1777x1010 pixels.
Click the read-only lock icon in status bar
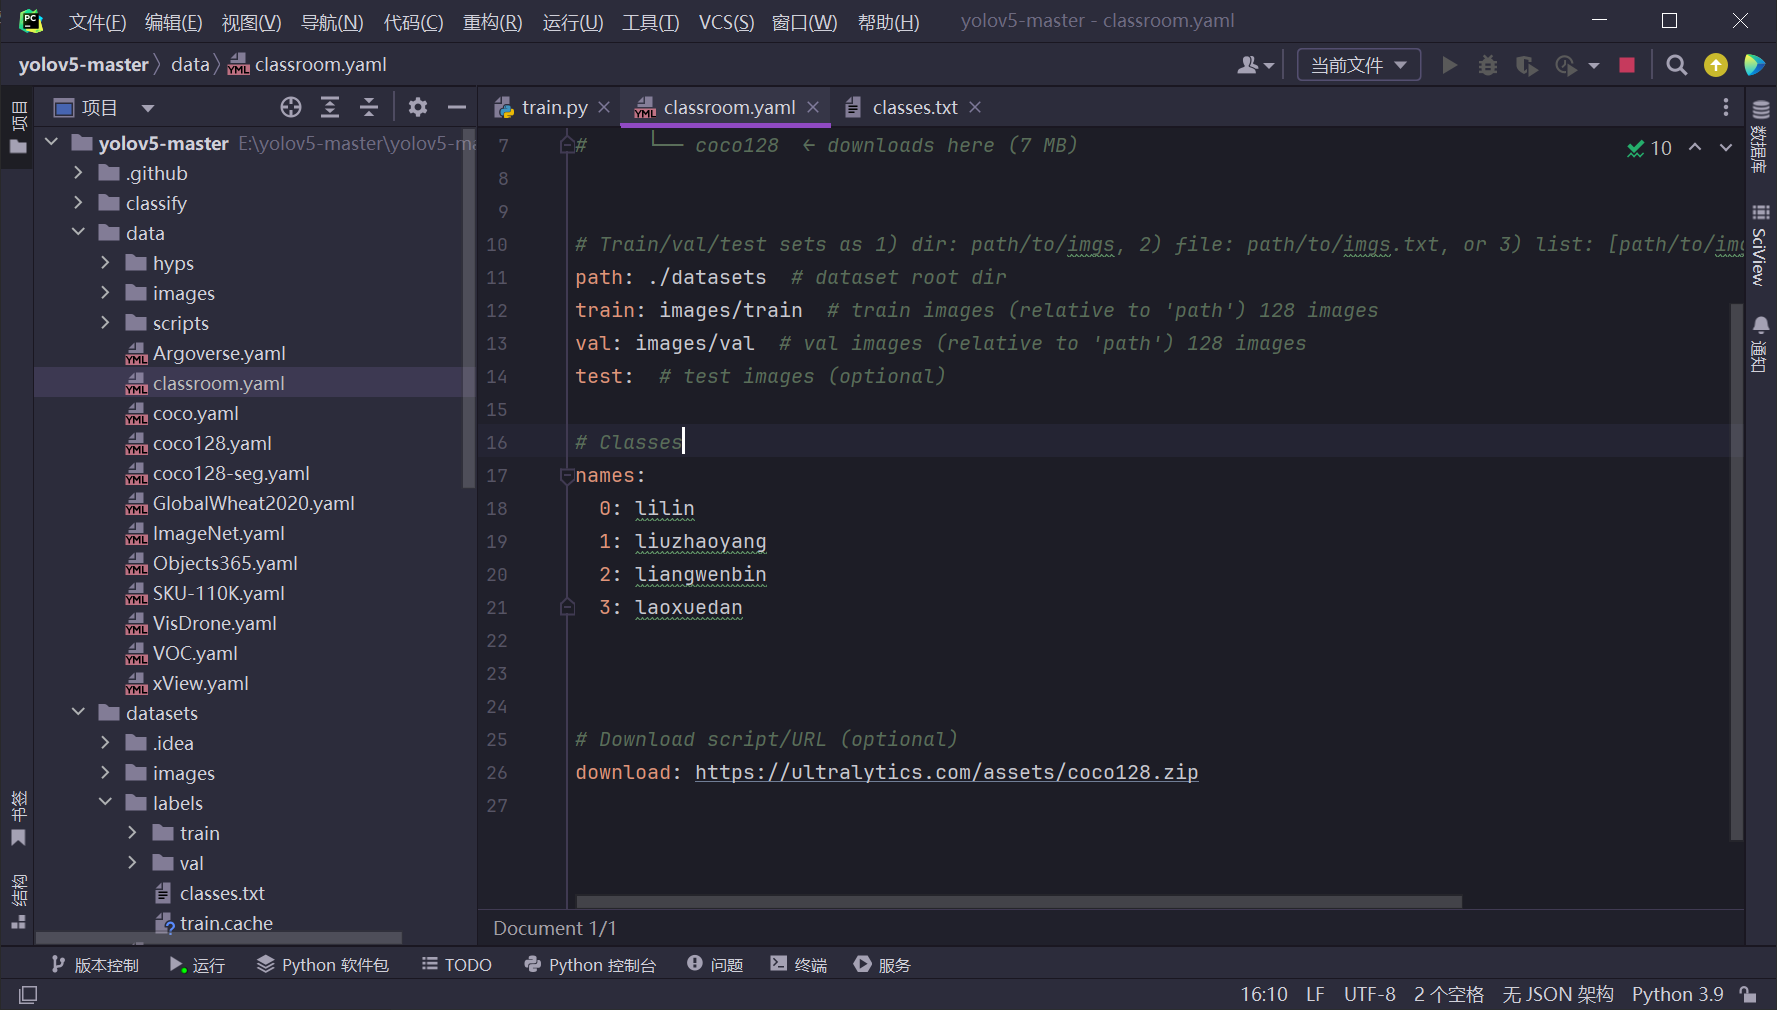1748,995
